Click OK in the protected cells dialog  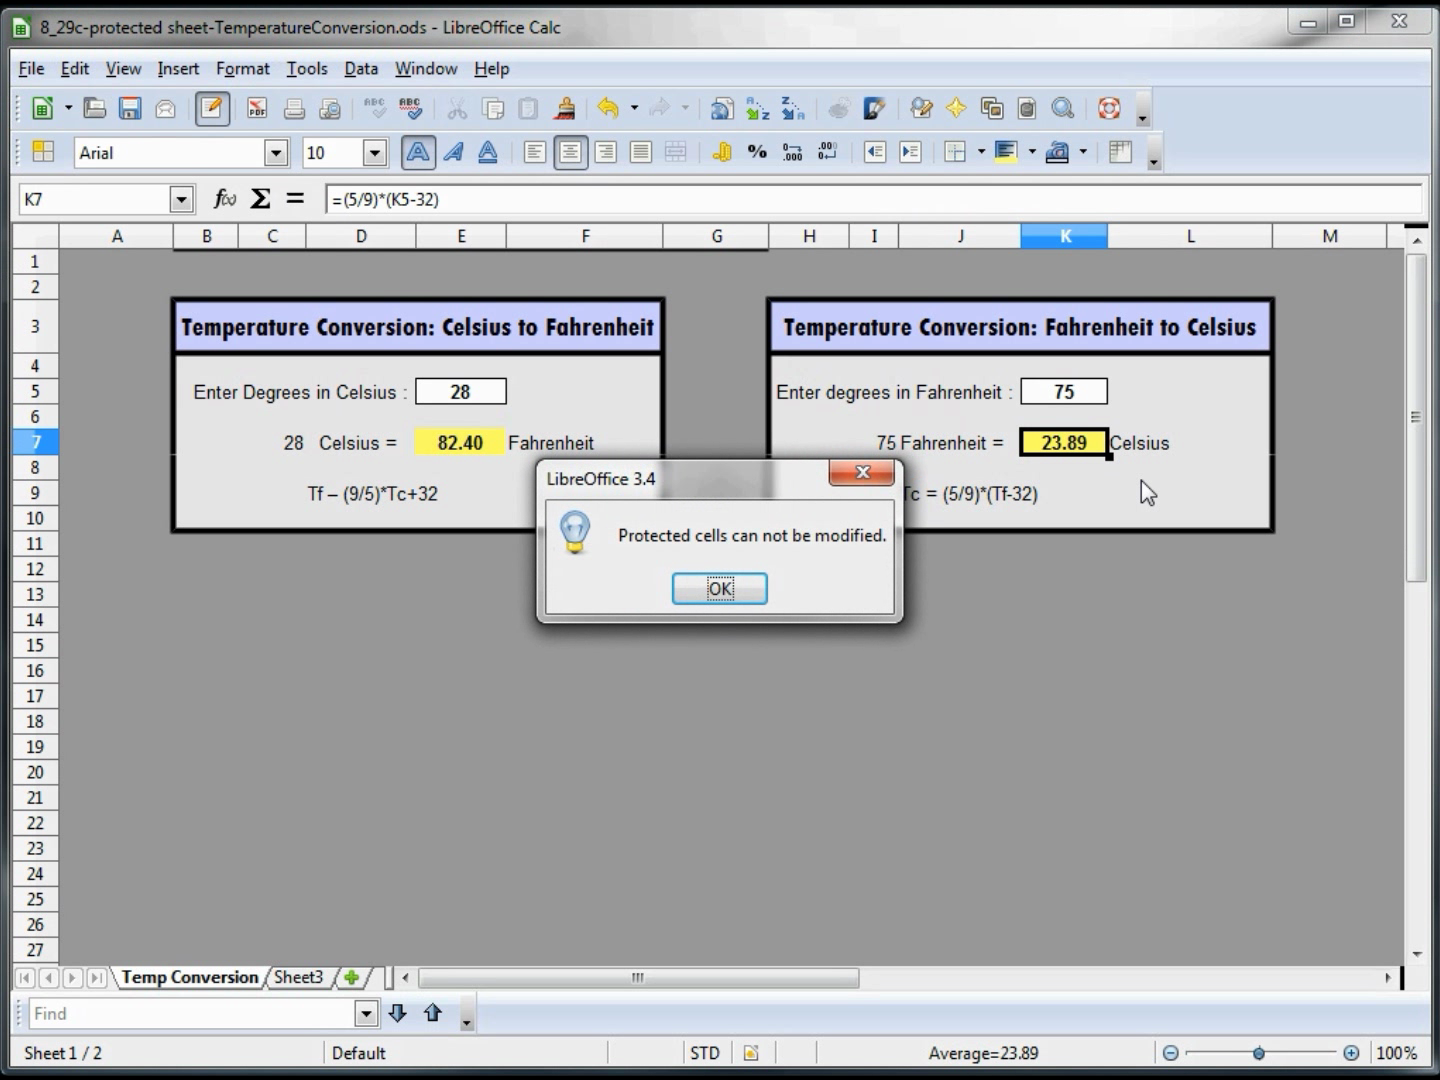(x=719, y=589)
